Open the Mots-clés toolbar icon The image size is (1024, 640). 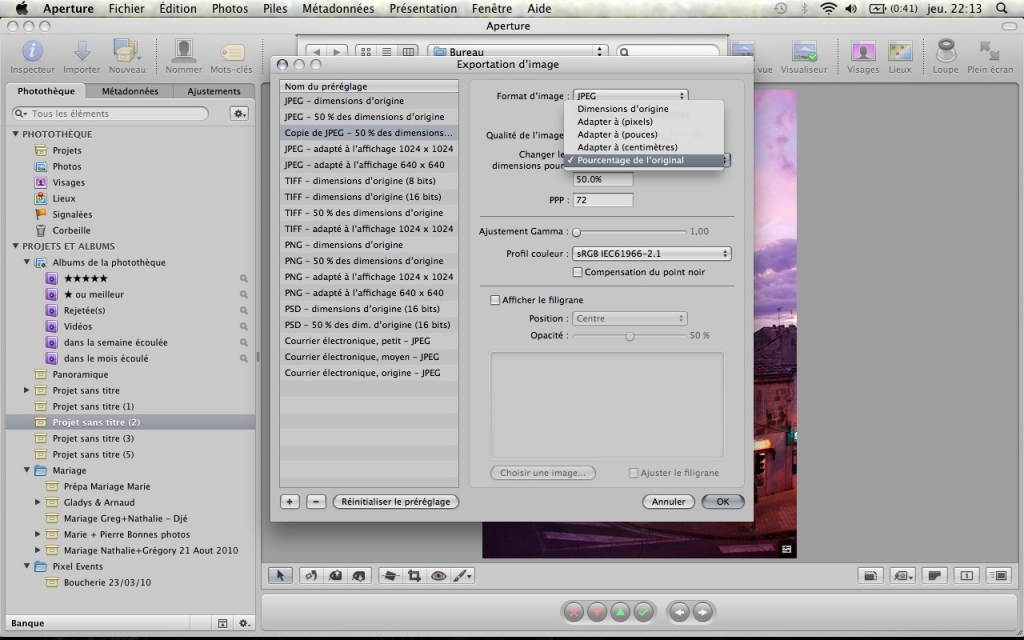(231, 52)
